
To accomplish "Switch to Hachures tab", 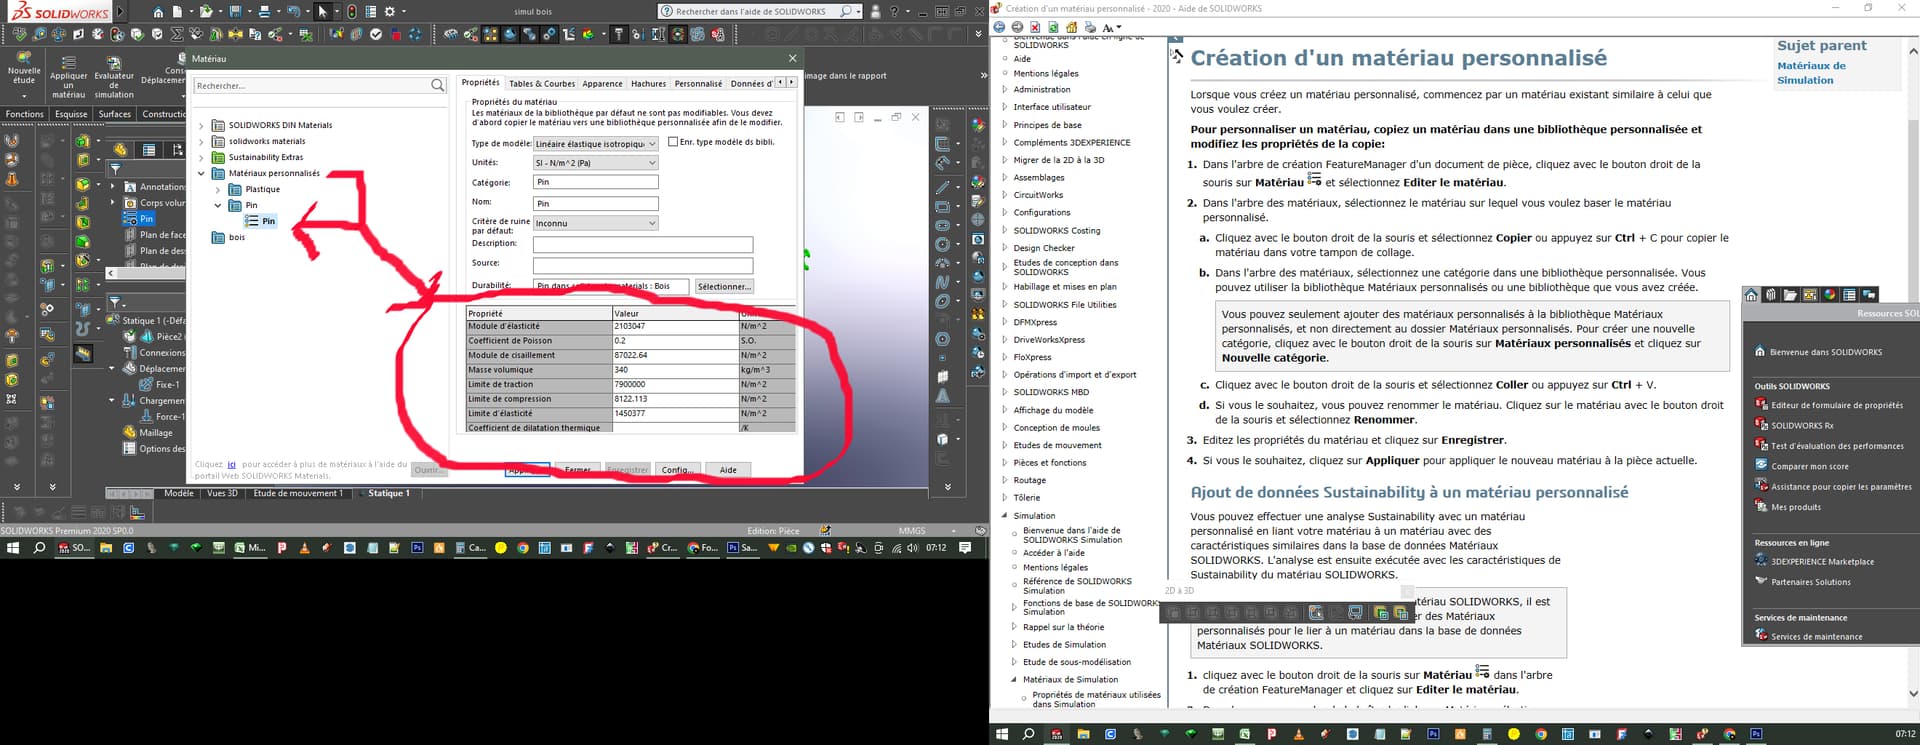I will pos(648,84).
